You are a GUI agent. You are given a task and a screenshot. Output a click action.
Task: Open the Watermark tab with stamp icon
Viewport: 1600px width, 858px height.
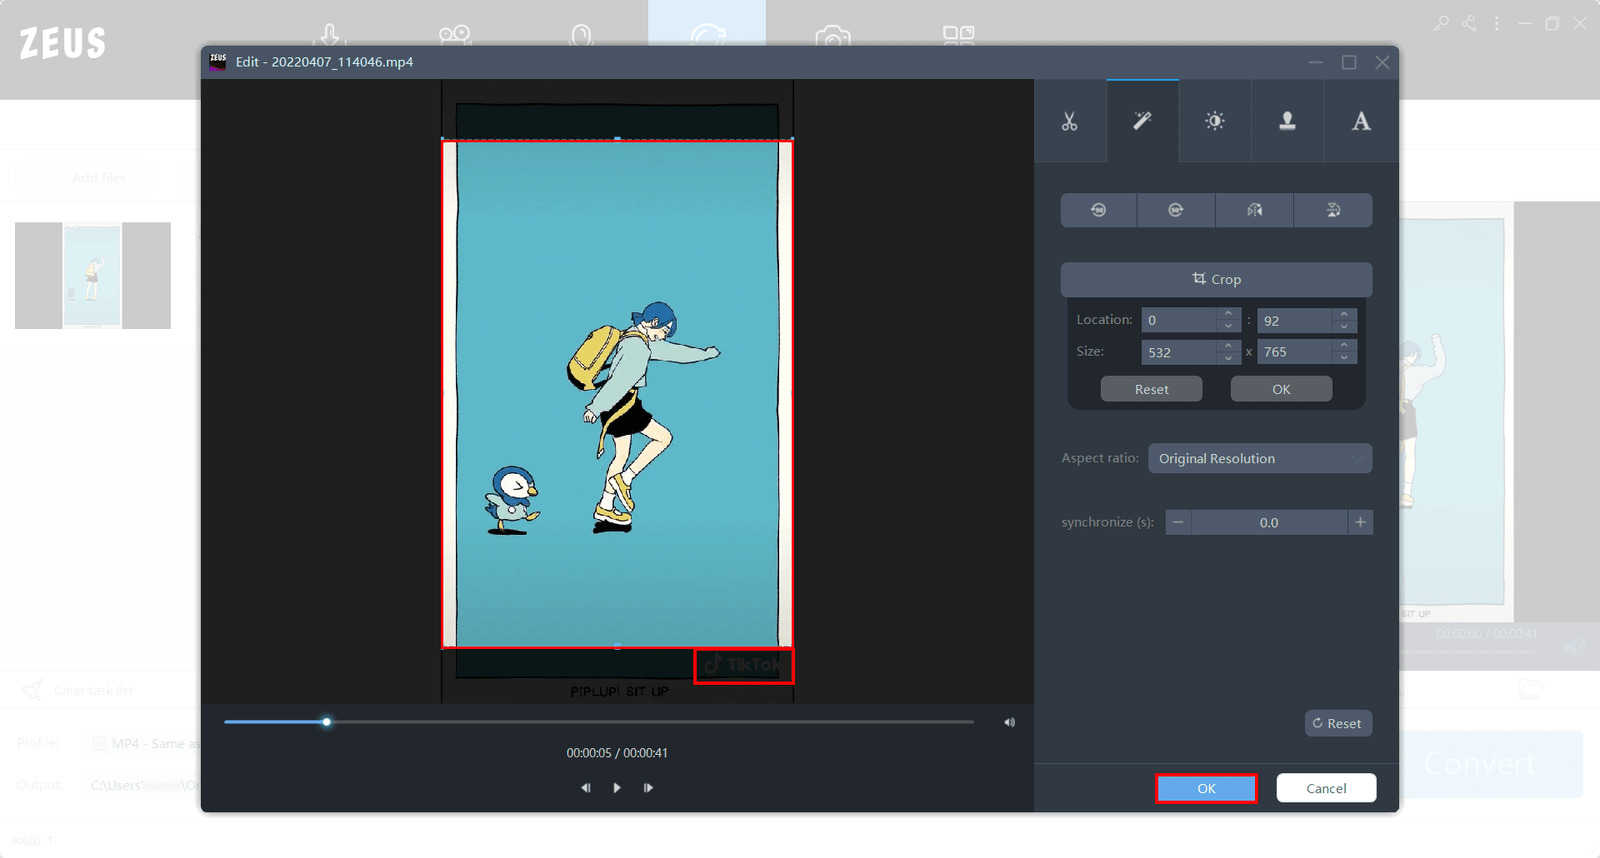tap(1288, 121)
